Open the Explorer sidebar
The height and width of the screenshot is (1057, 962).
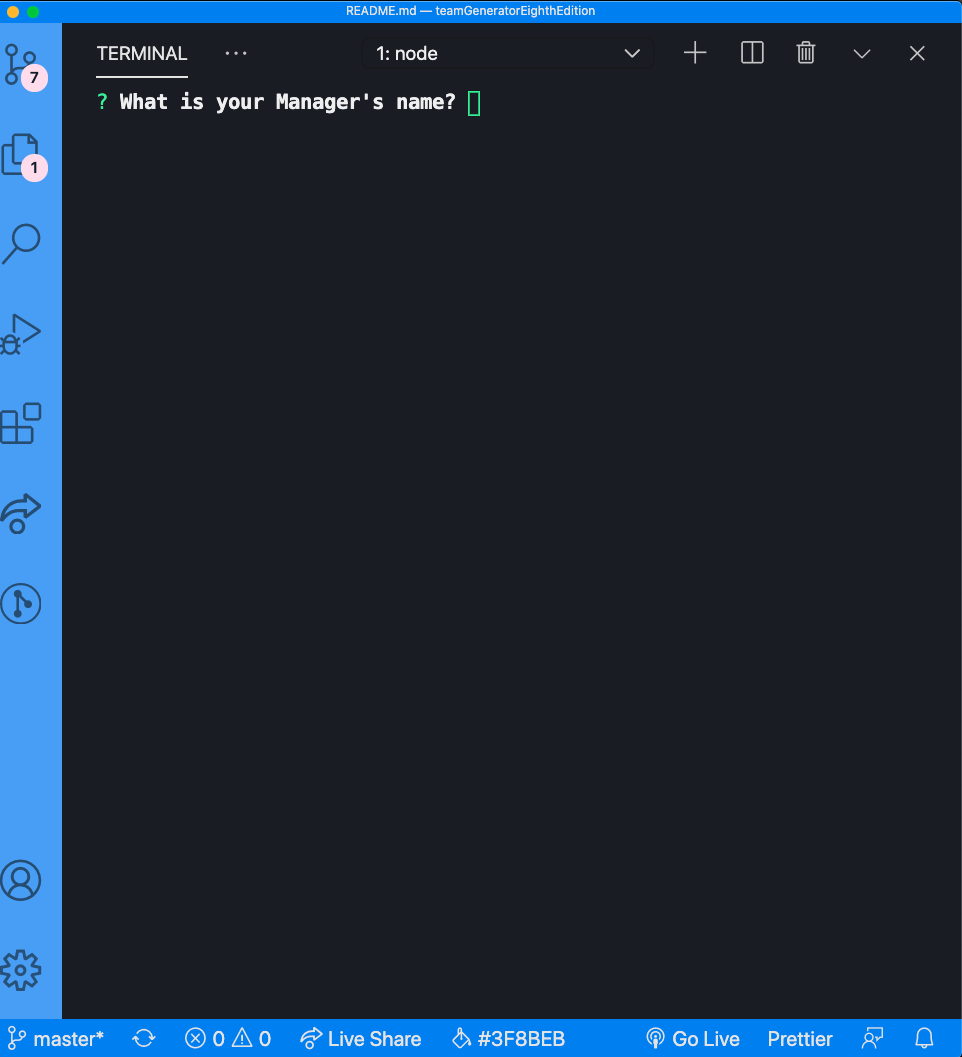coord(22,155)
